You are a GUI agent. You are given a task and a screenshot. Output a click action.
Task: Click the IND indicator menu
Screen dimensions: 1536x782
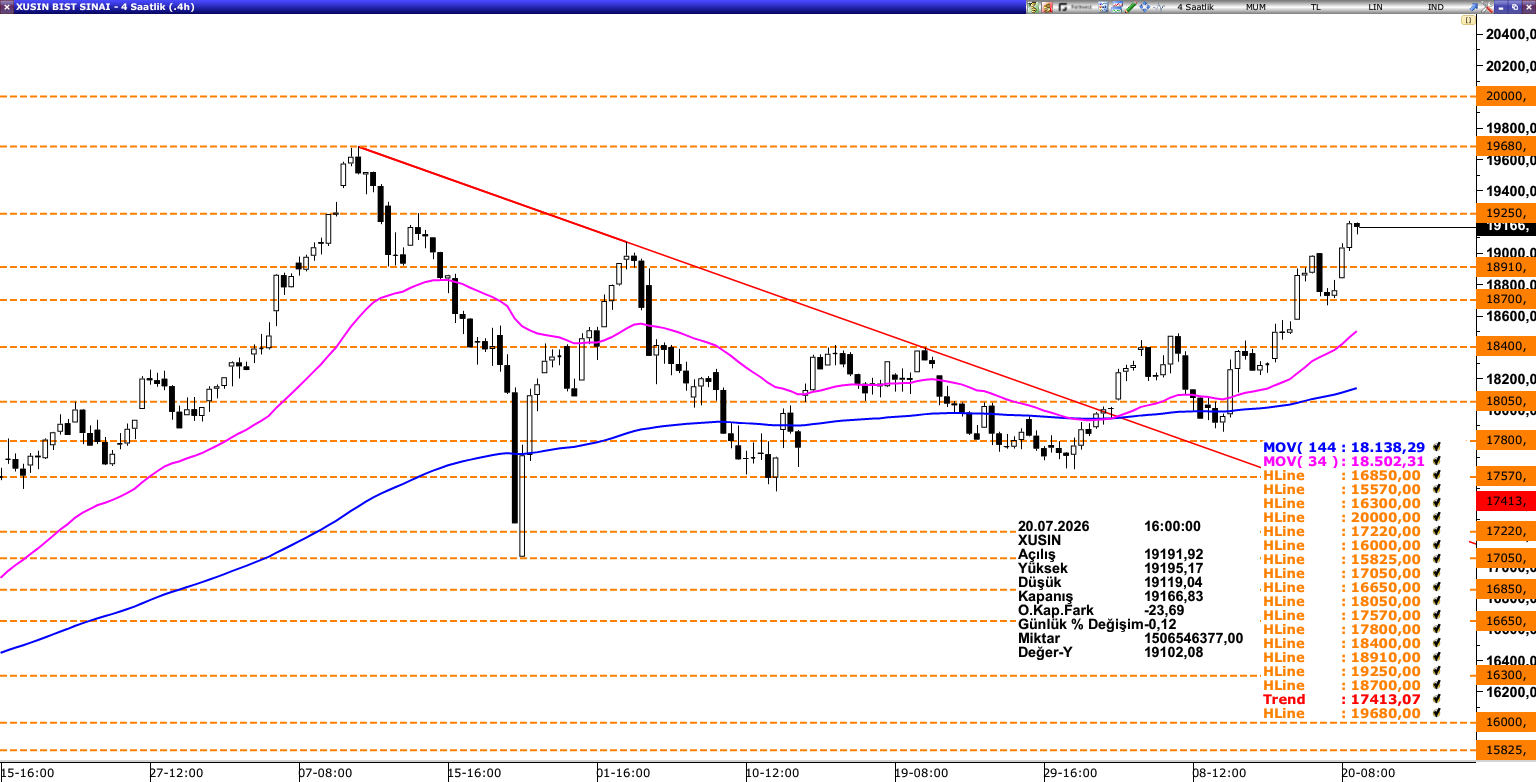[x=1435, y=7]
